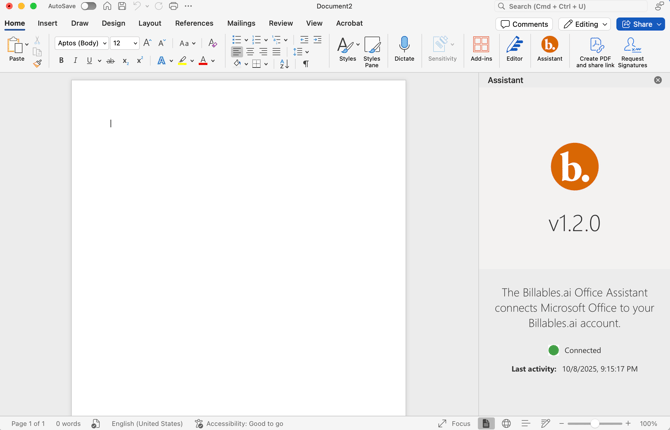Image resolution: width=670 pixels, height=430 pixels.
Task: Show paragraph marks with the pilcrow icon
Action: point(306,64)
